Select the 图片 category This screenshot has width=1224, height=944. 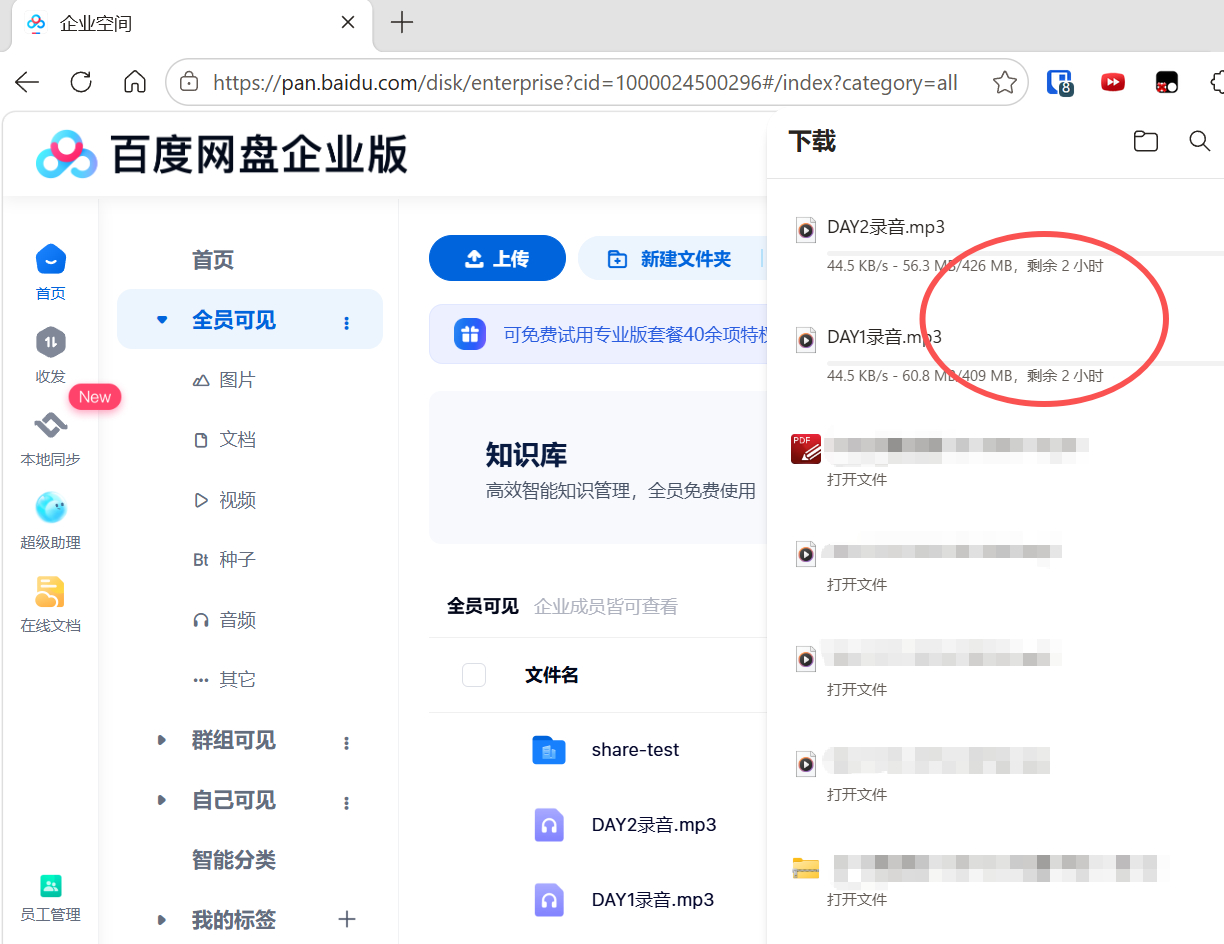point(224,380)
